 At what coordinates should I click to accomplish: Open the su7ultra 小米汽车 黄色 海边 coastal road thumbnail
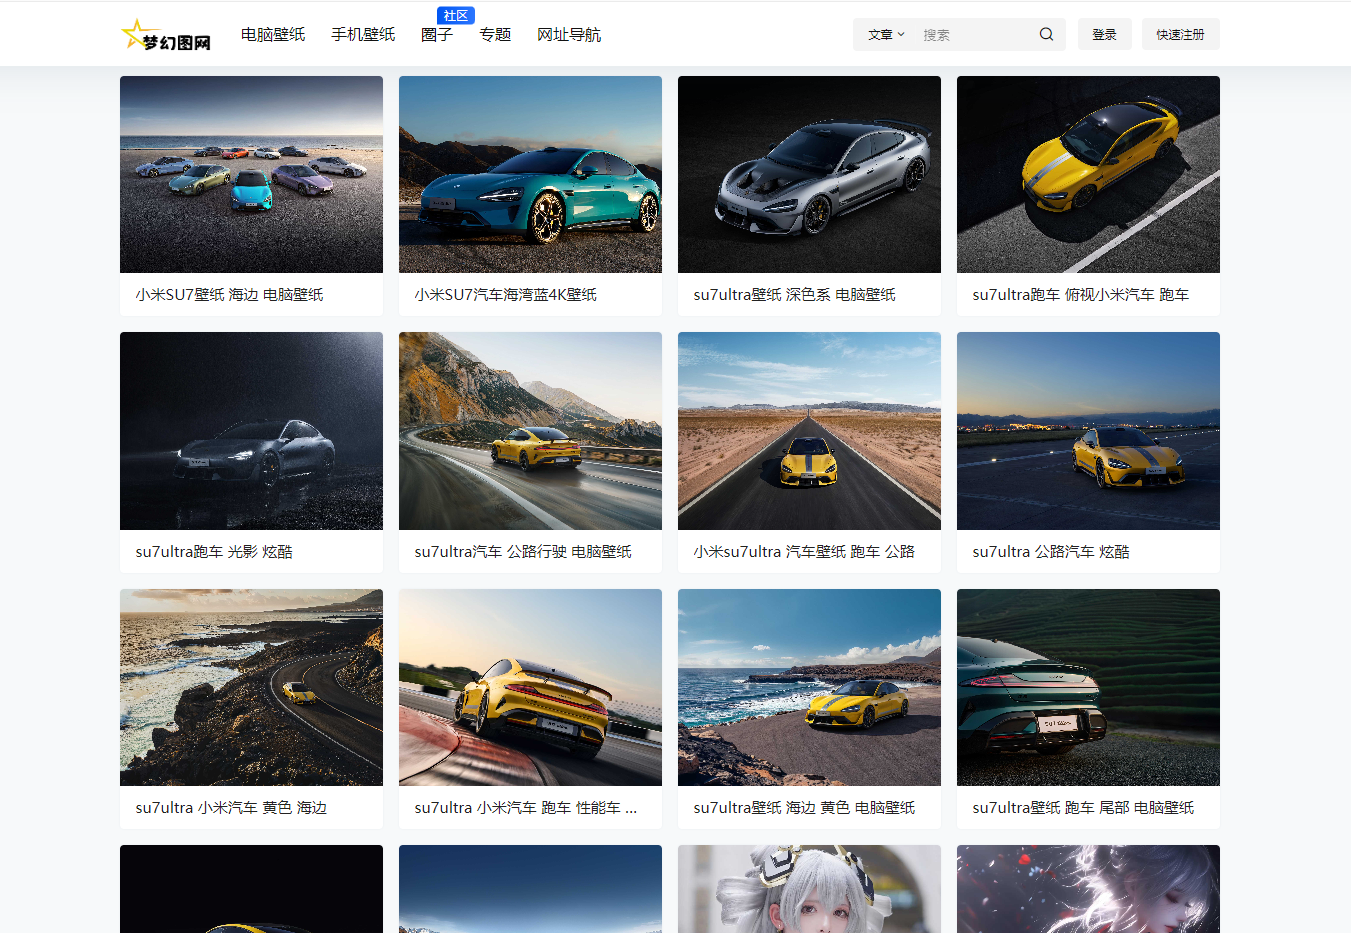pyautogui.click(x=251, y=687)
